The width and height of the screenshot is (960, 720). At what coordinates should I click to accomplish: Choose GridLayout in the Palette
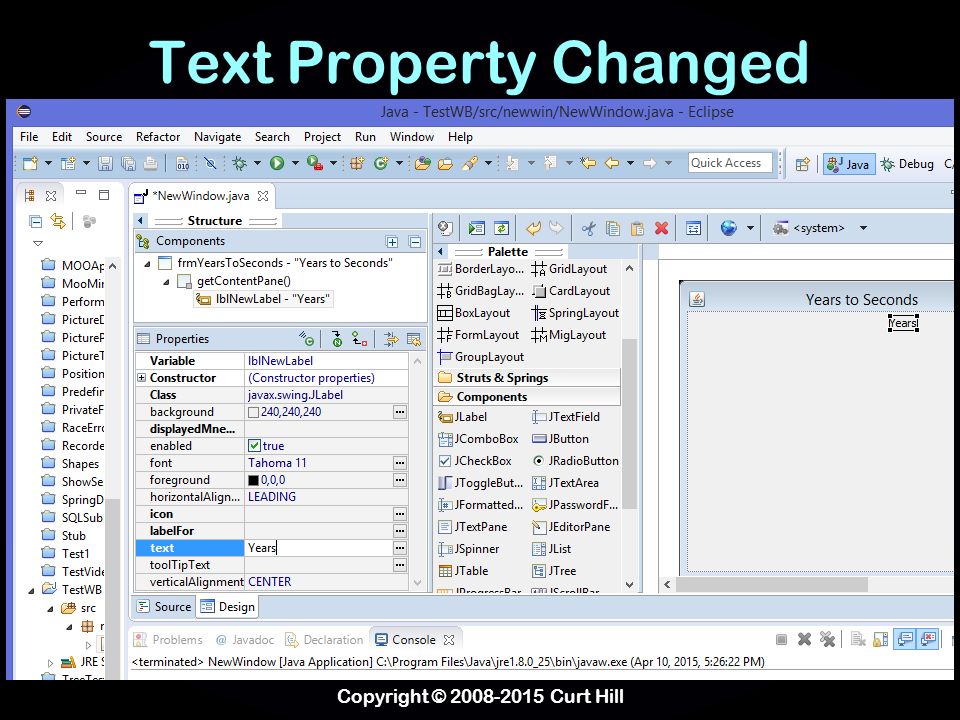[569, 269]
